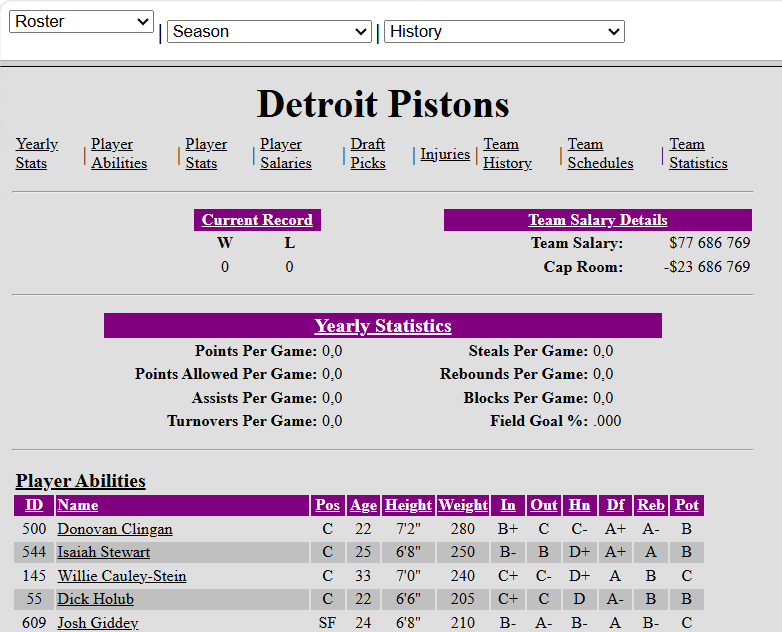Click Isaiah Stewart's weight 250

coord(463,552)
